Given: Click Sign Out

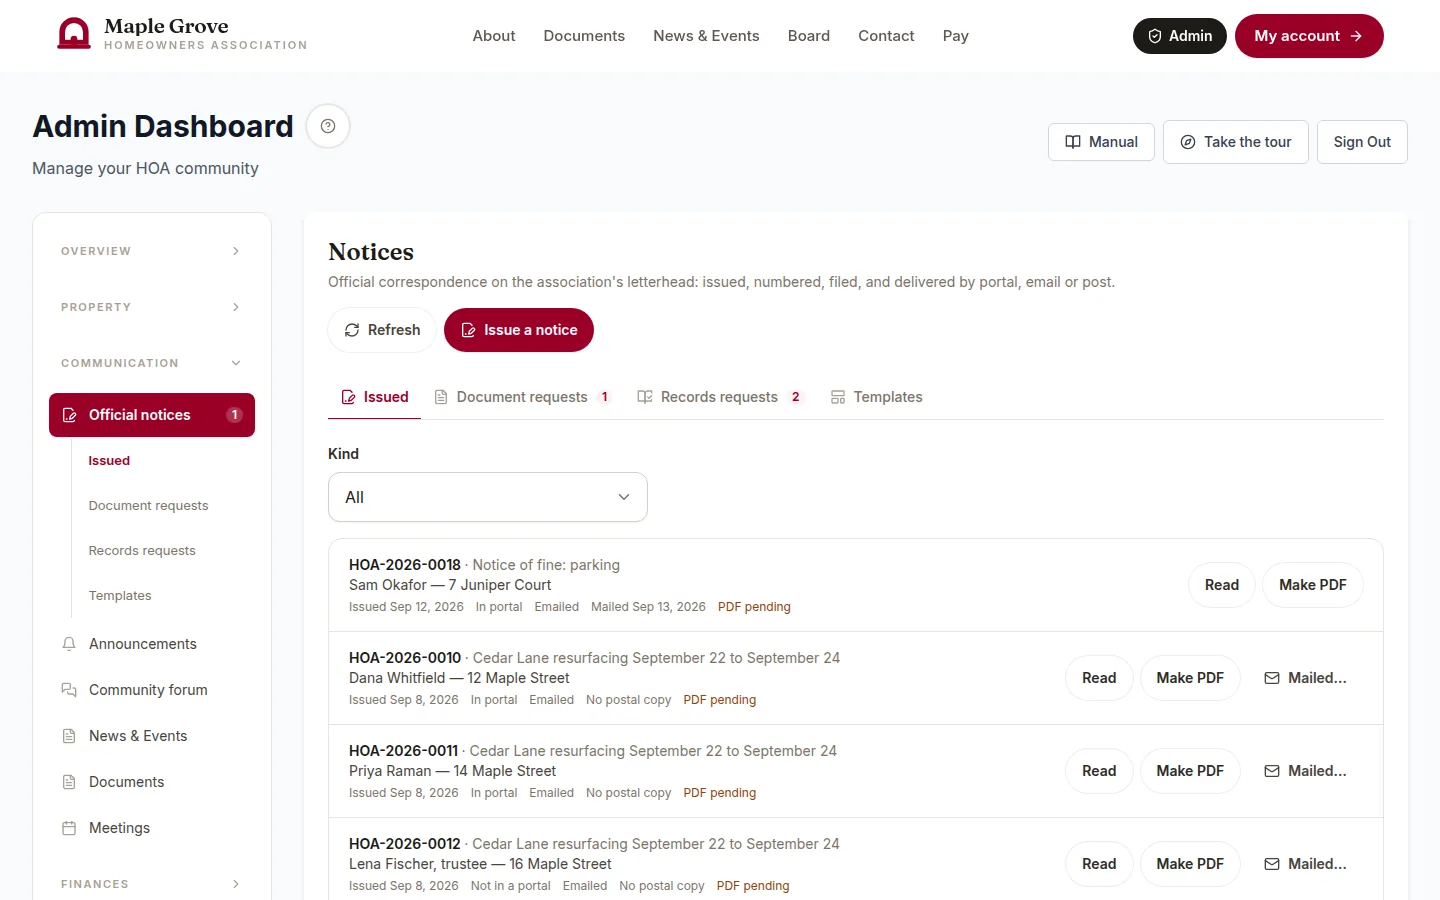Looking at the screenshot, I should (x=1362, y=142).
